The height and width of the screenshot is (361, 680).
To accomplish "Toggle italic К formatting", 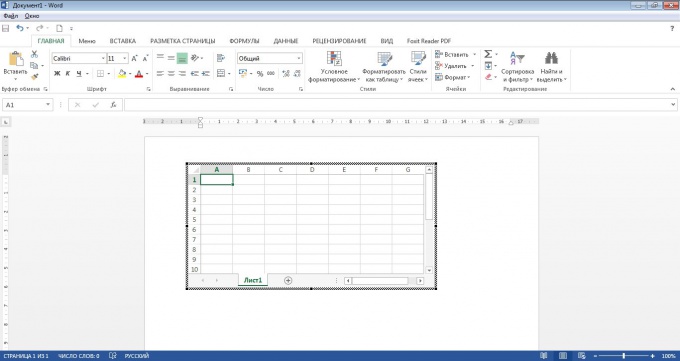I will (68, 74).
